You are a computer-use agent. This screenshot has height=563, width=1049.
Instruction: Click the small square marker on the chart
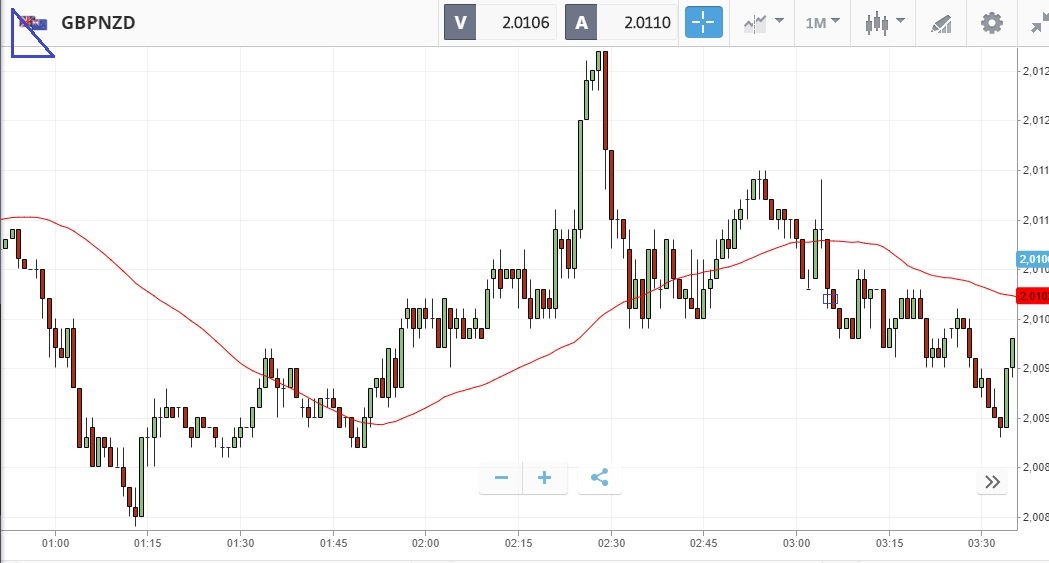click(829, 298)
